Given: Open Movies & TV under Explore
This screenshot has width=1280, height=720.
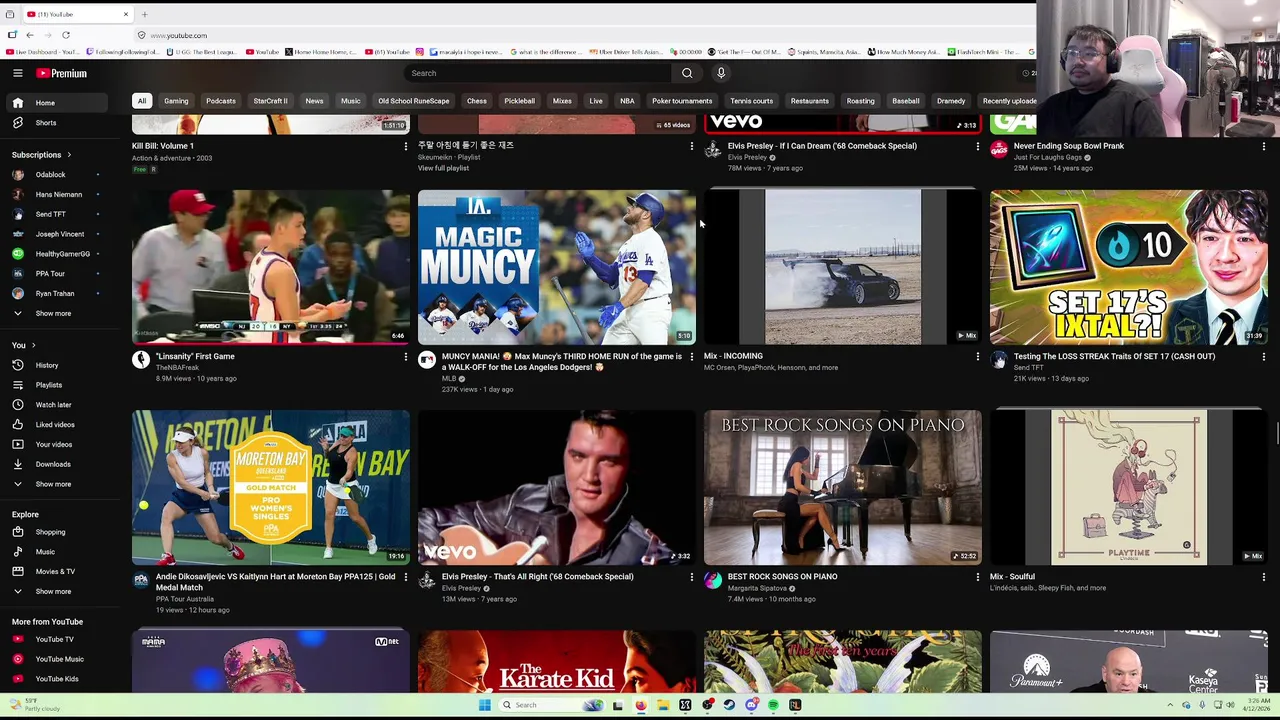Looking at the screenshot, I should (x=56, y=572).
